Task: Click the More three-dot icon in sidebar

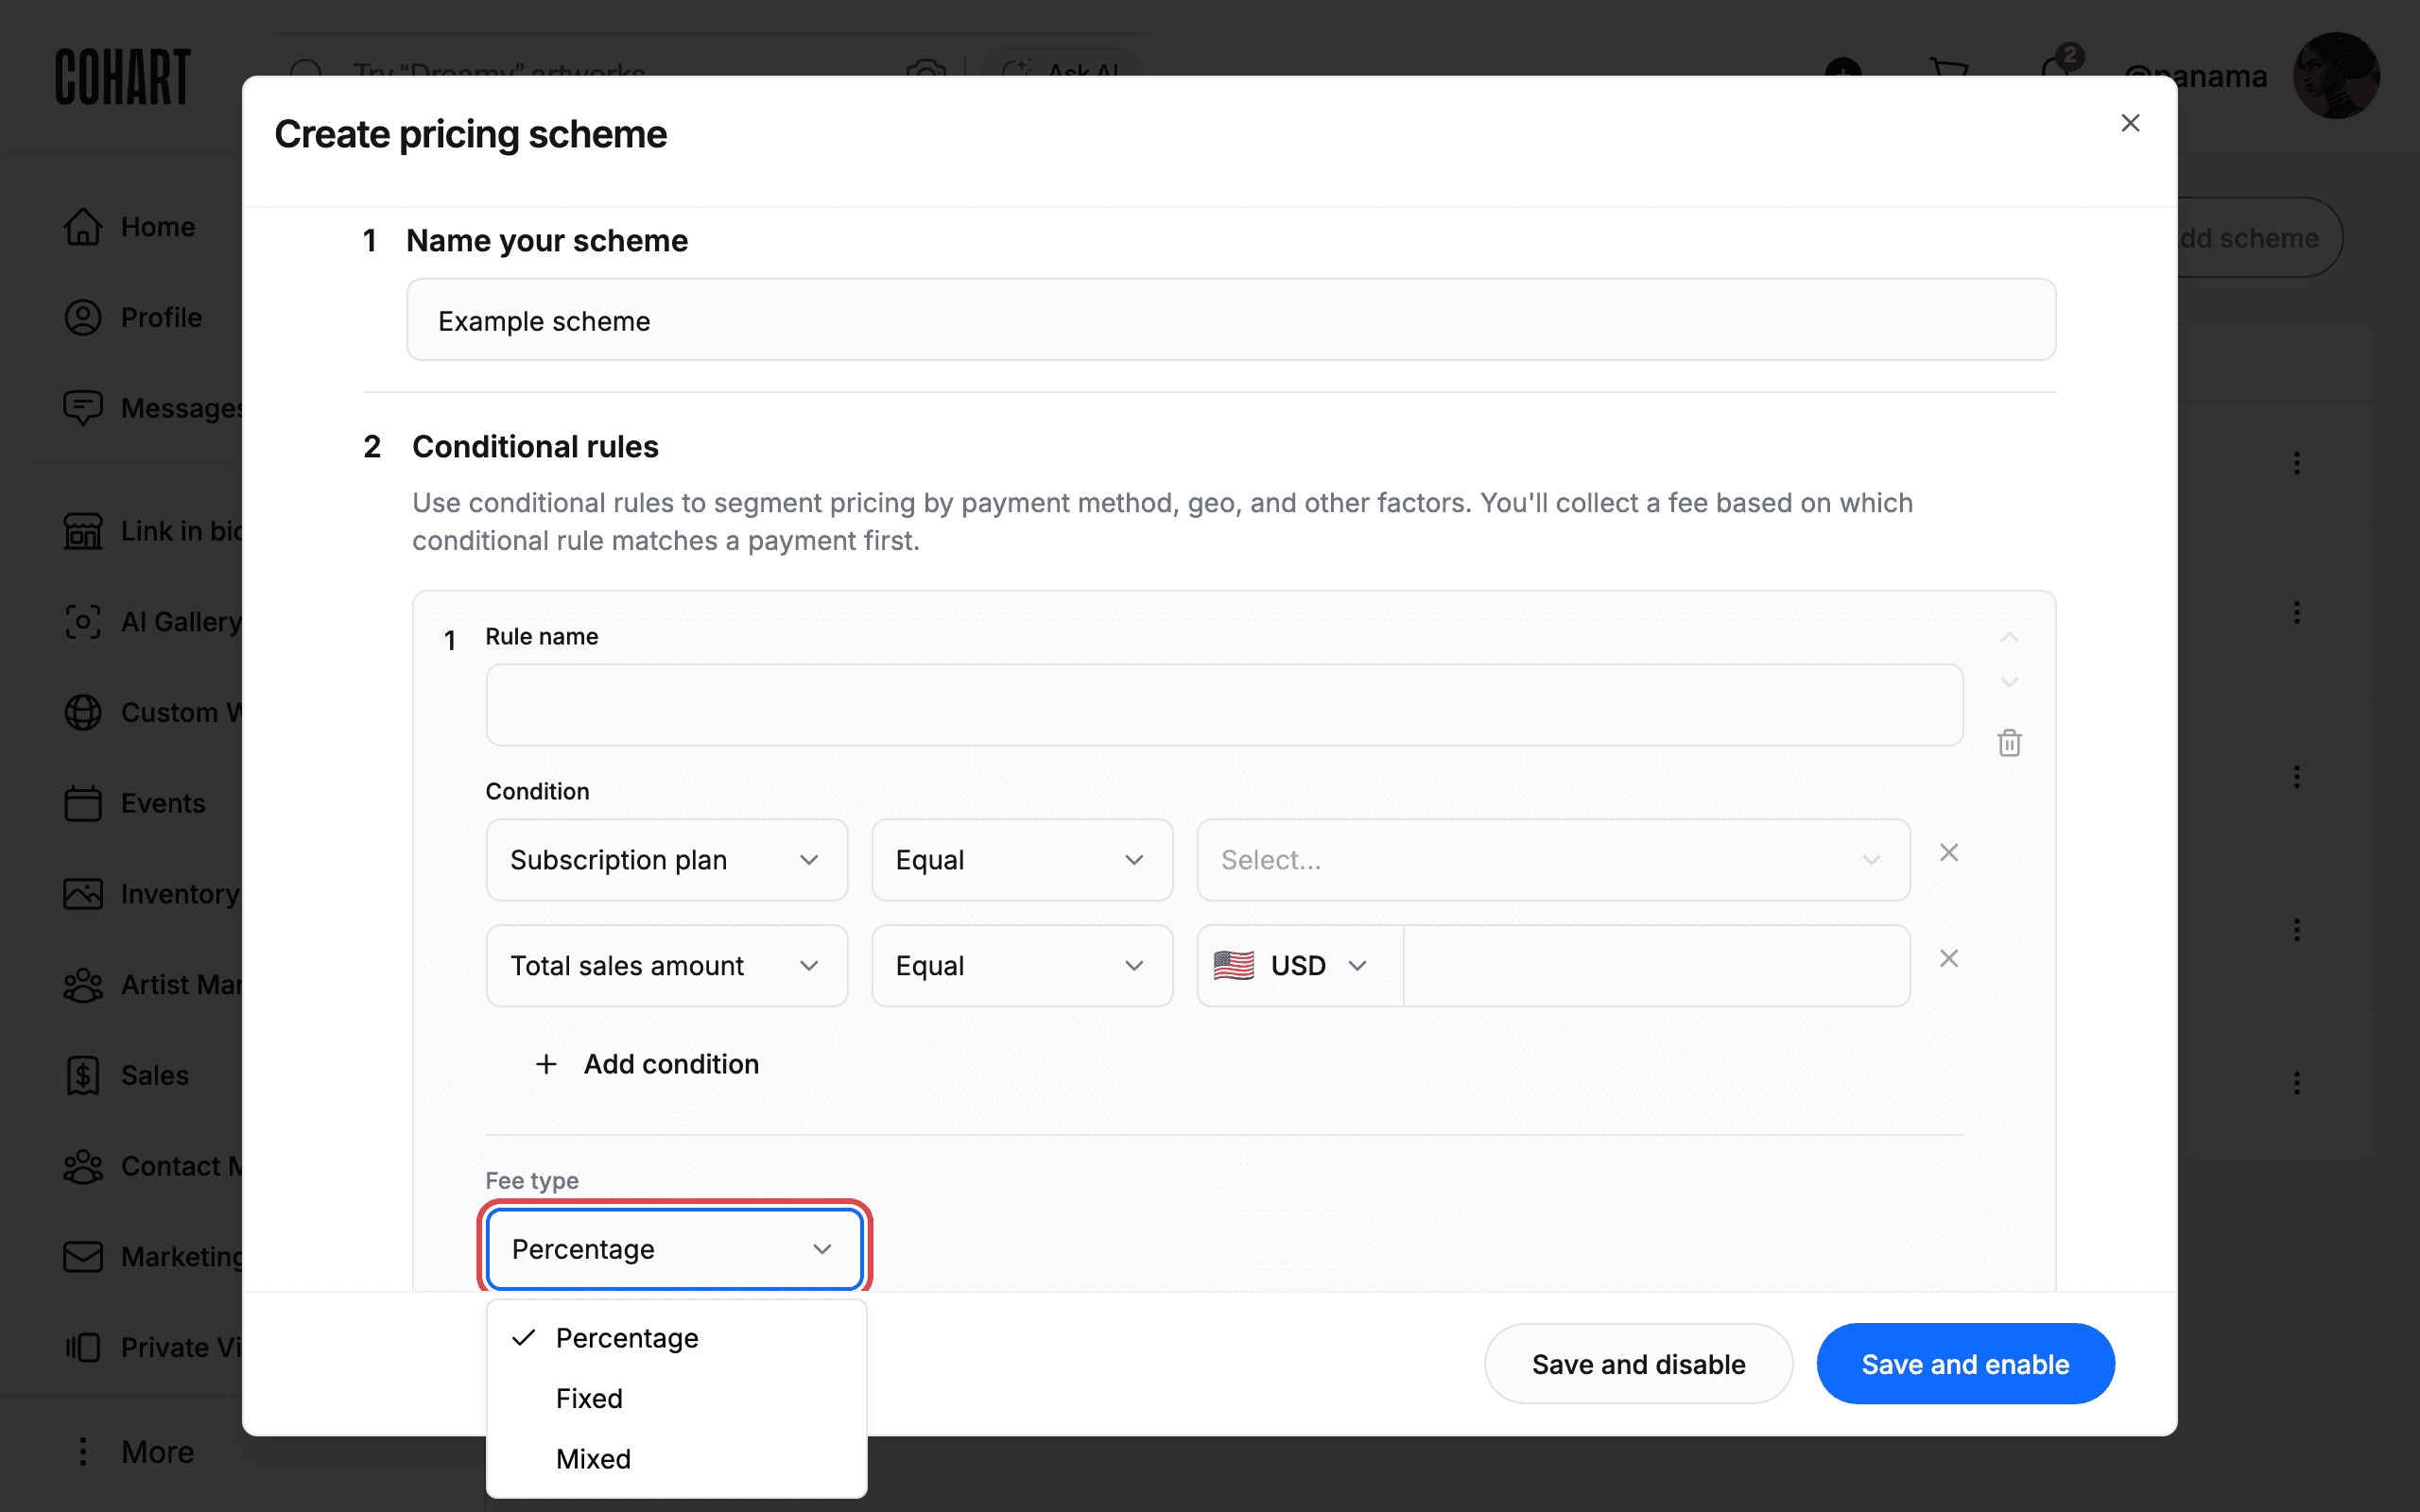Action: 83,1452
